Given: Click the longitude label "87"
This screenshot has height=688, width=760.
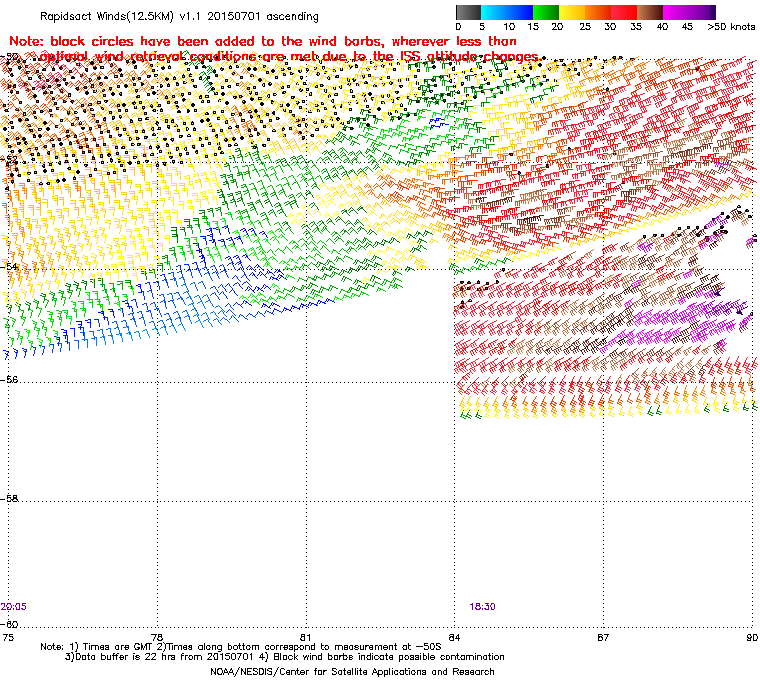Looking at the screenshot, I should tap(603, 637).
